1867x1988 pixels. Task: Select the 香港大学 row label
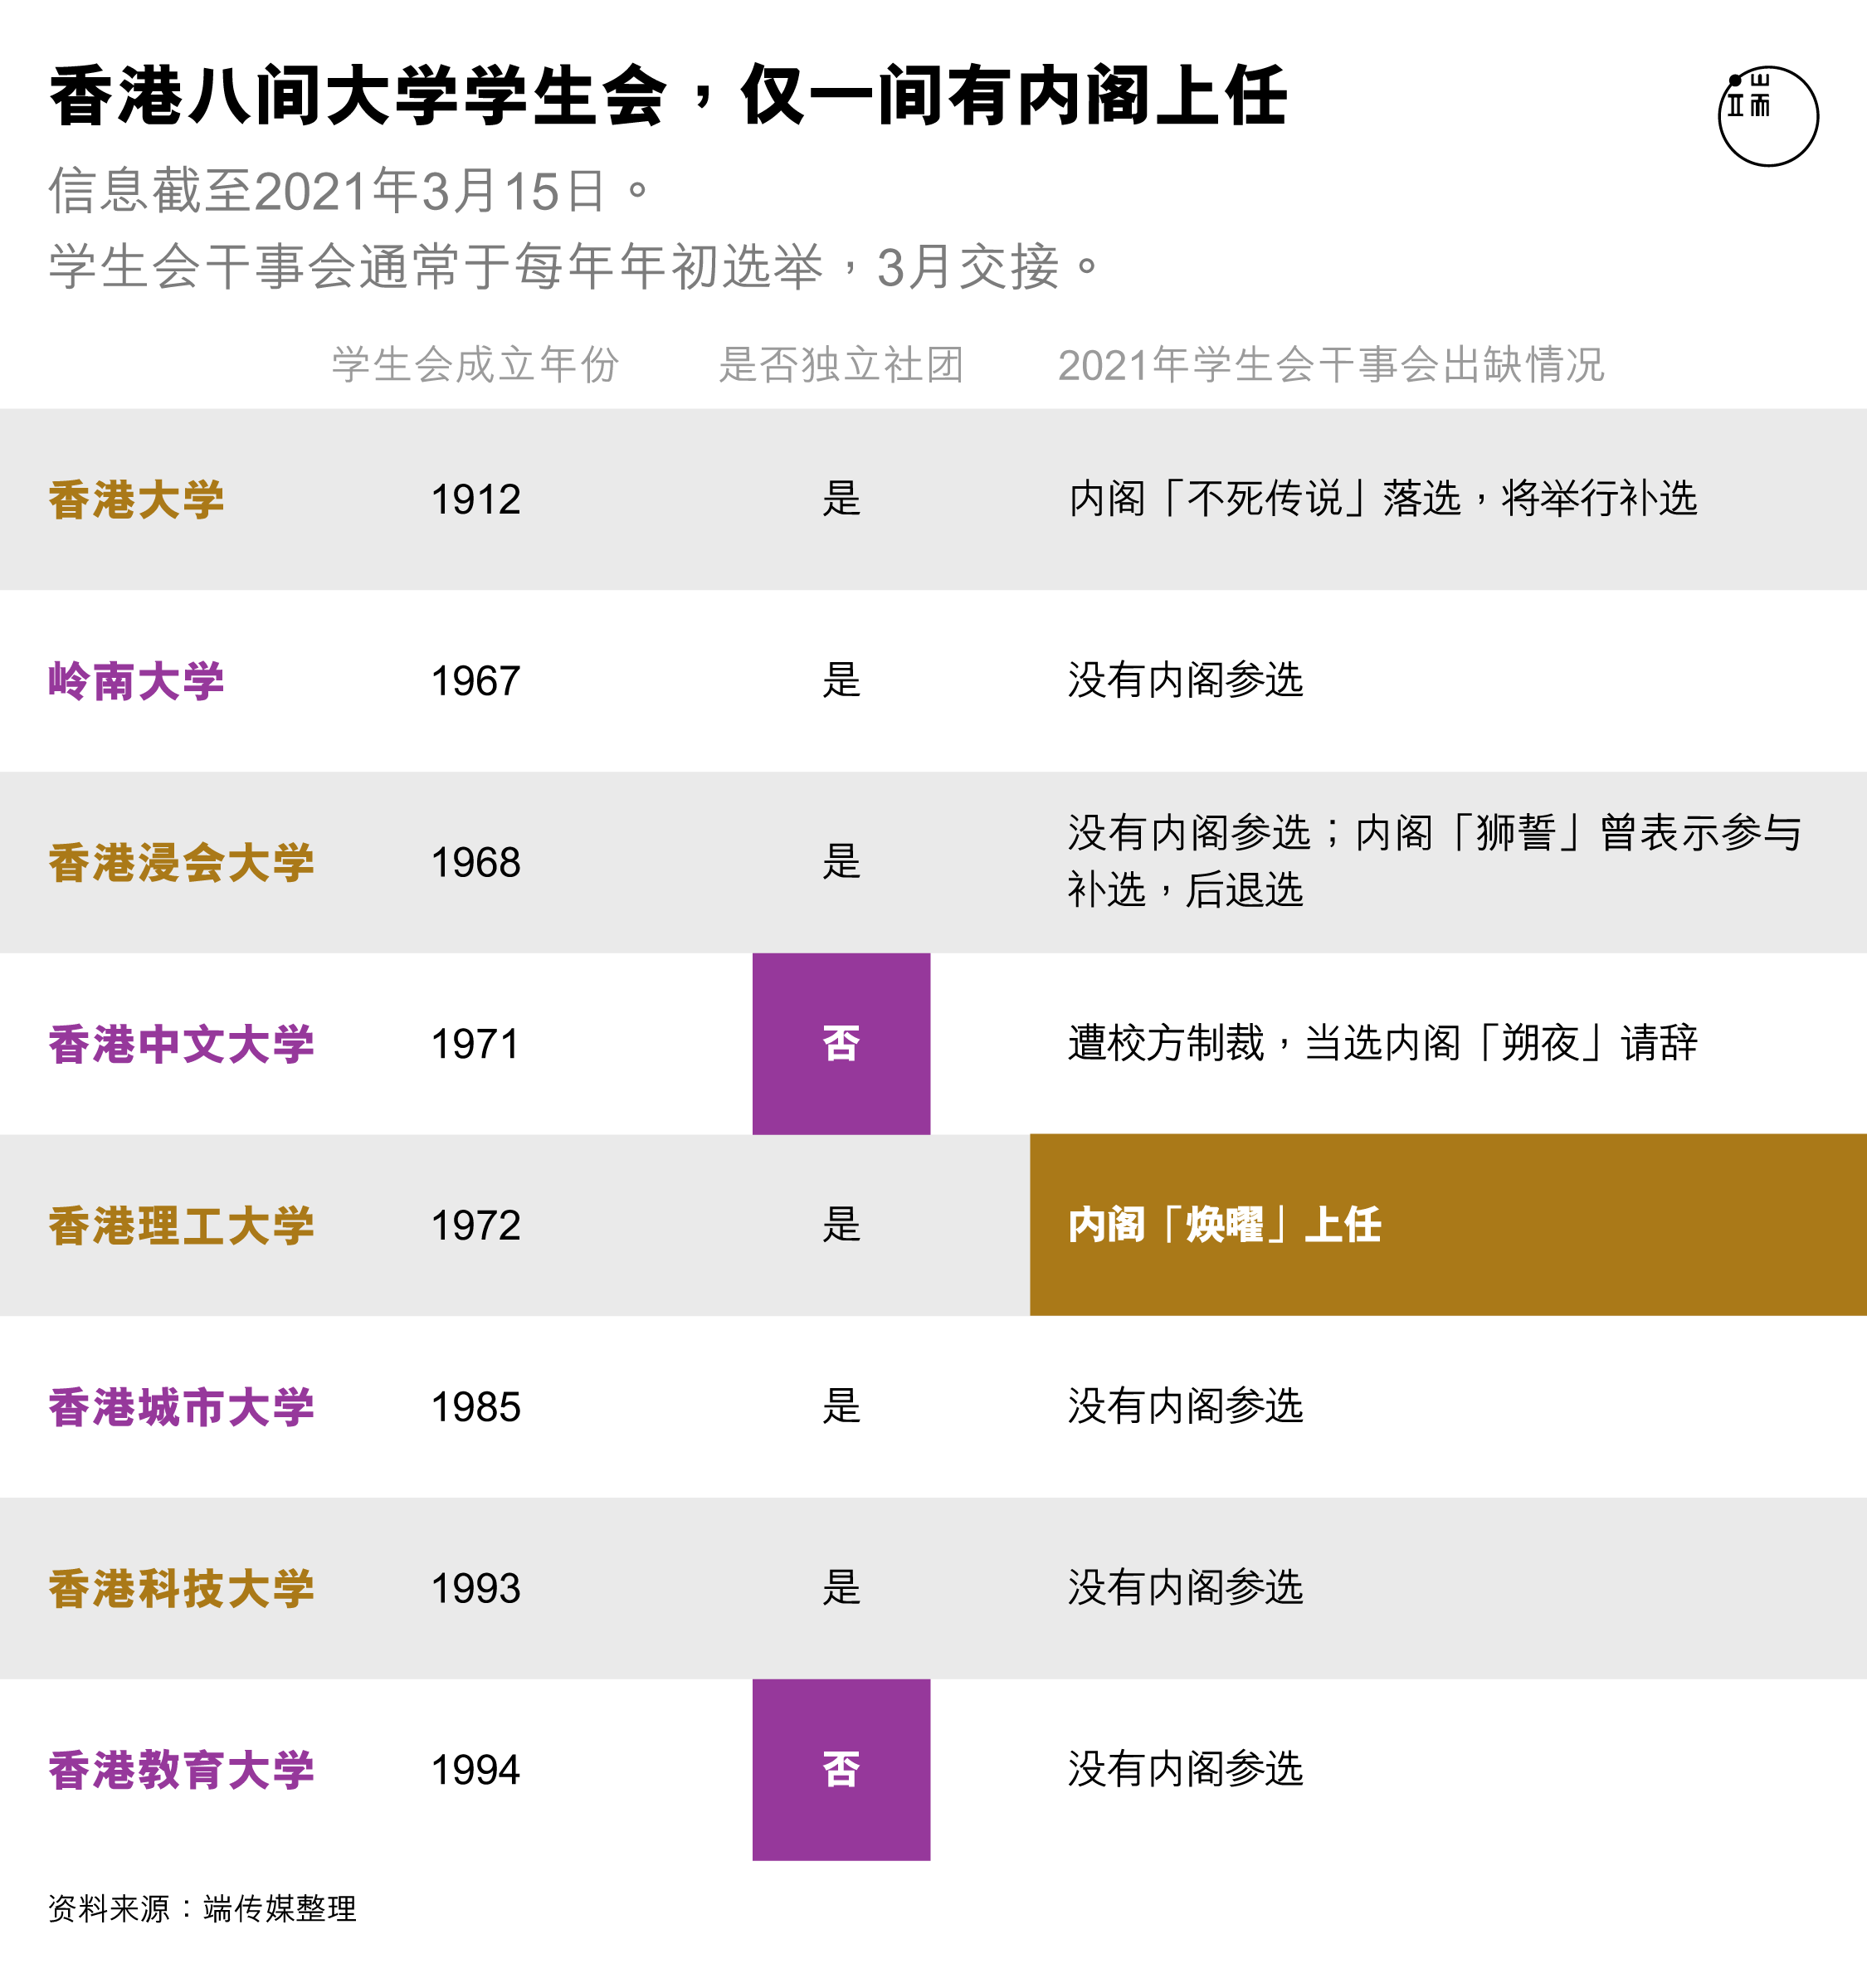pos(137,500)
